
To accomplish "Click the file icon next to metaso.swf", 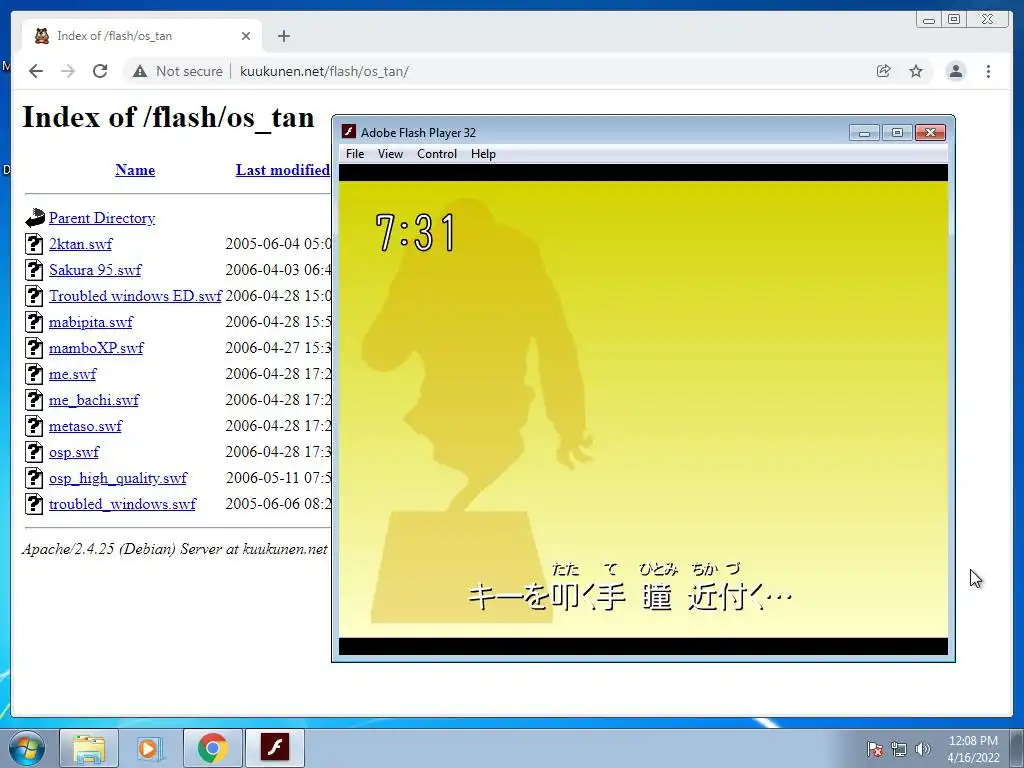I will pos(35,426).
